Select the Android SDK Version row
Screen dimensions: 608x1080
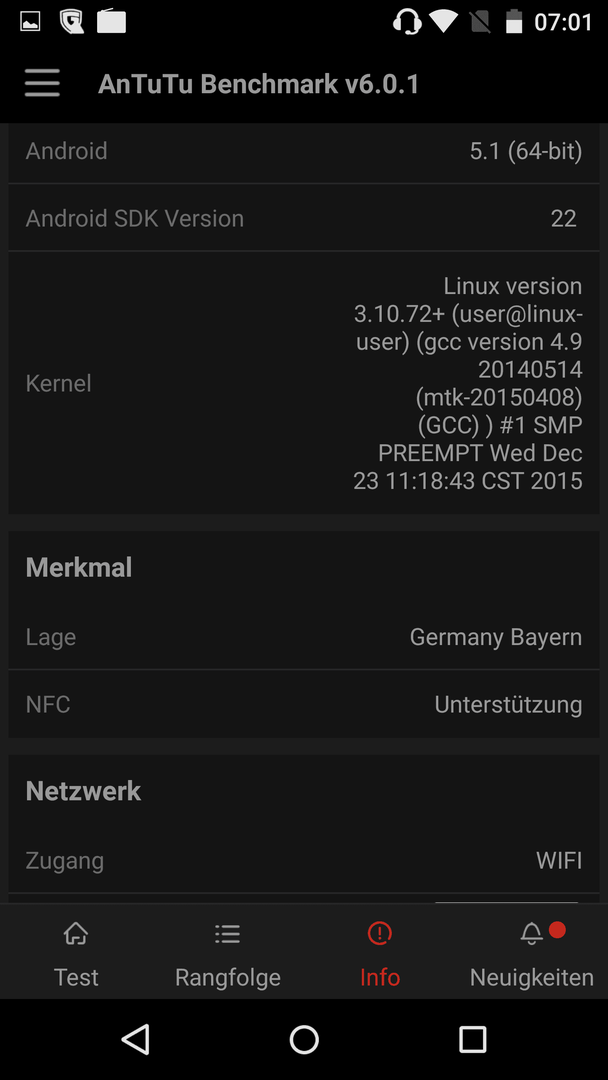coord(304,218)
